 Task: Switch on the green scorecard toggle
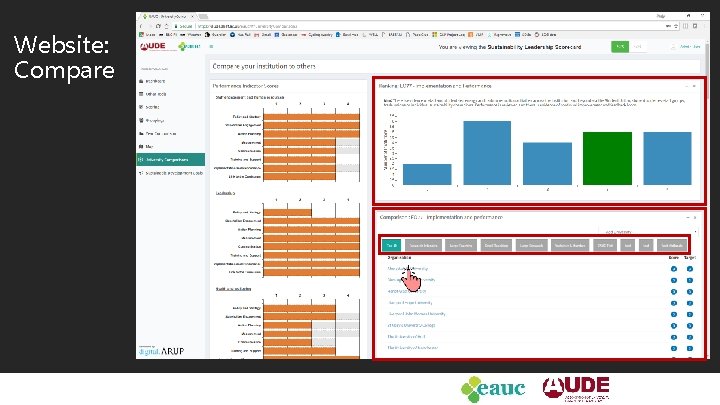tap(620, 47)
